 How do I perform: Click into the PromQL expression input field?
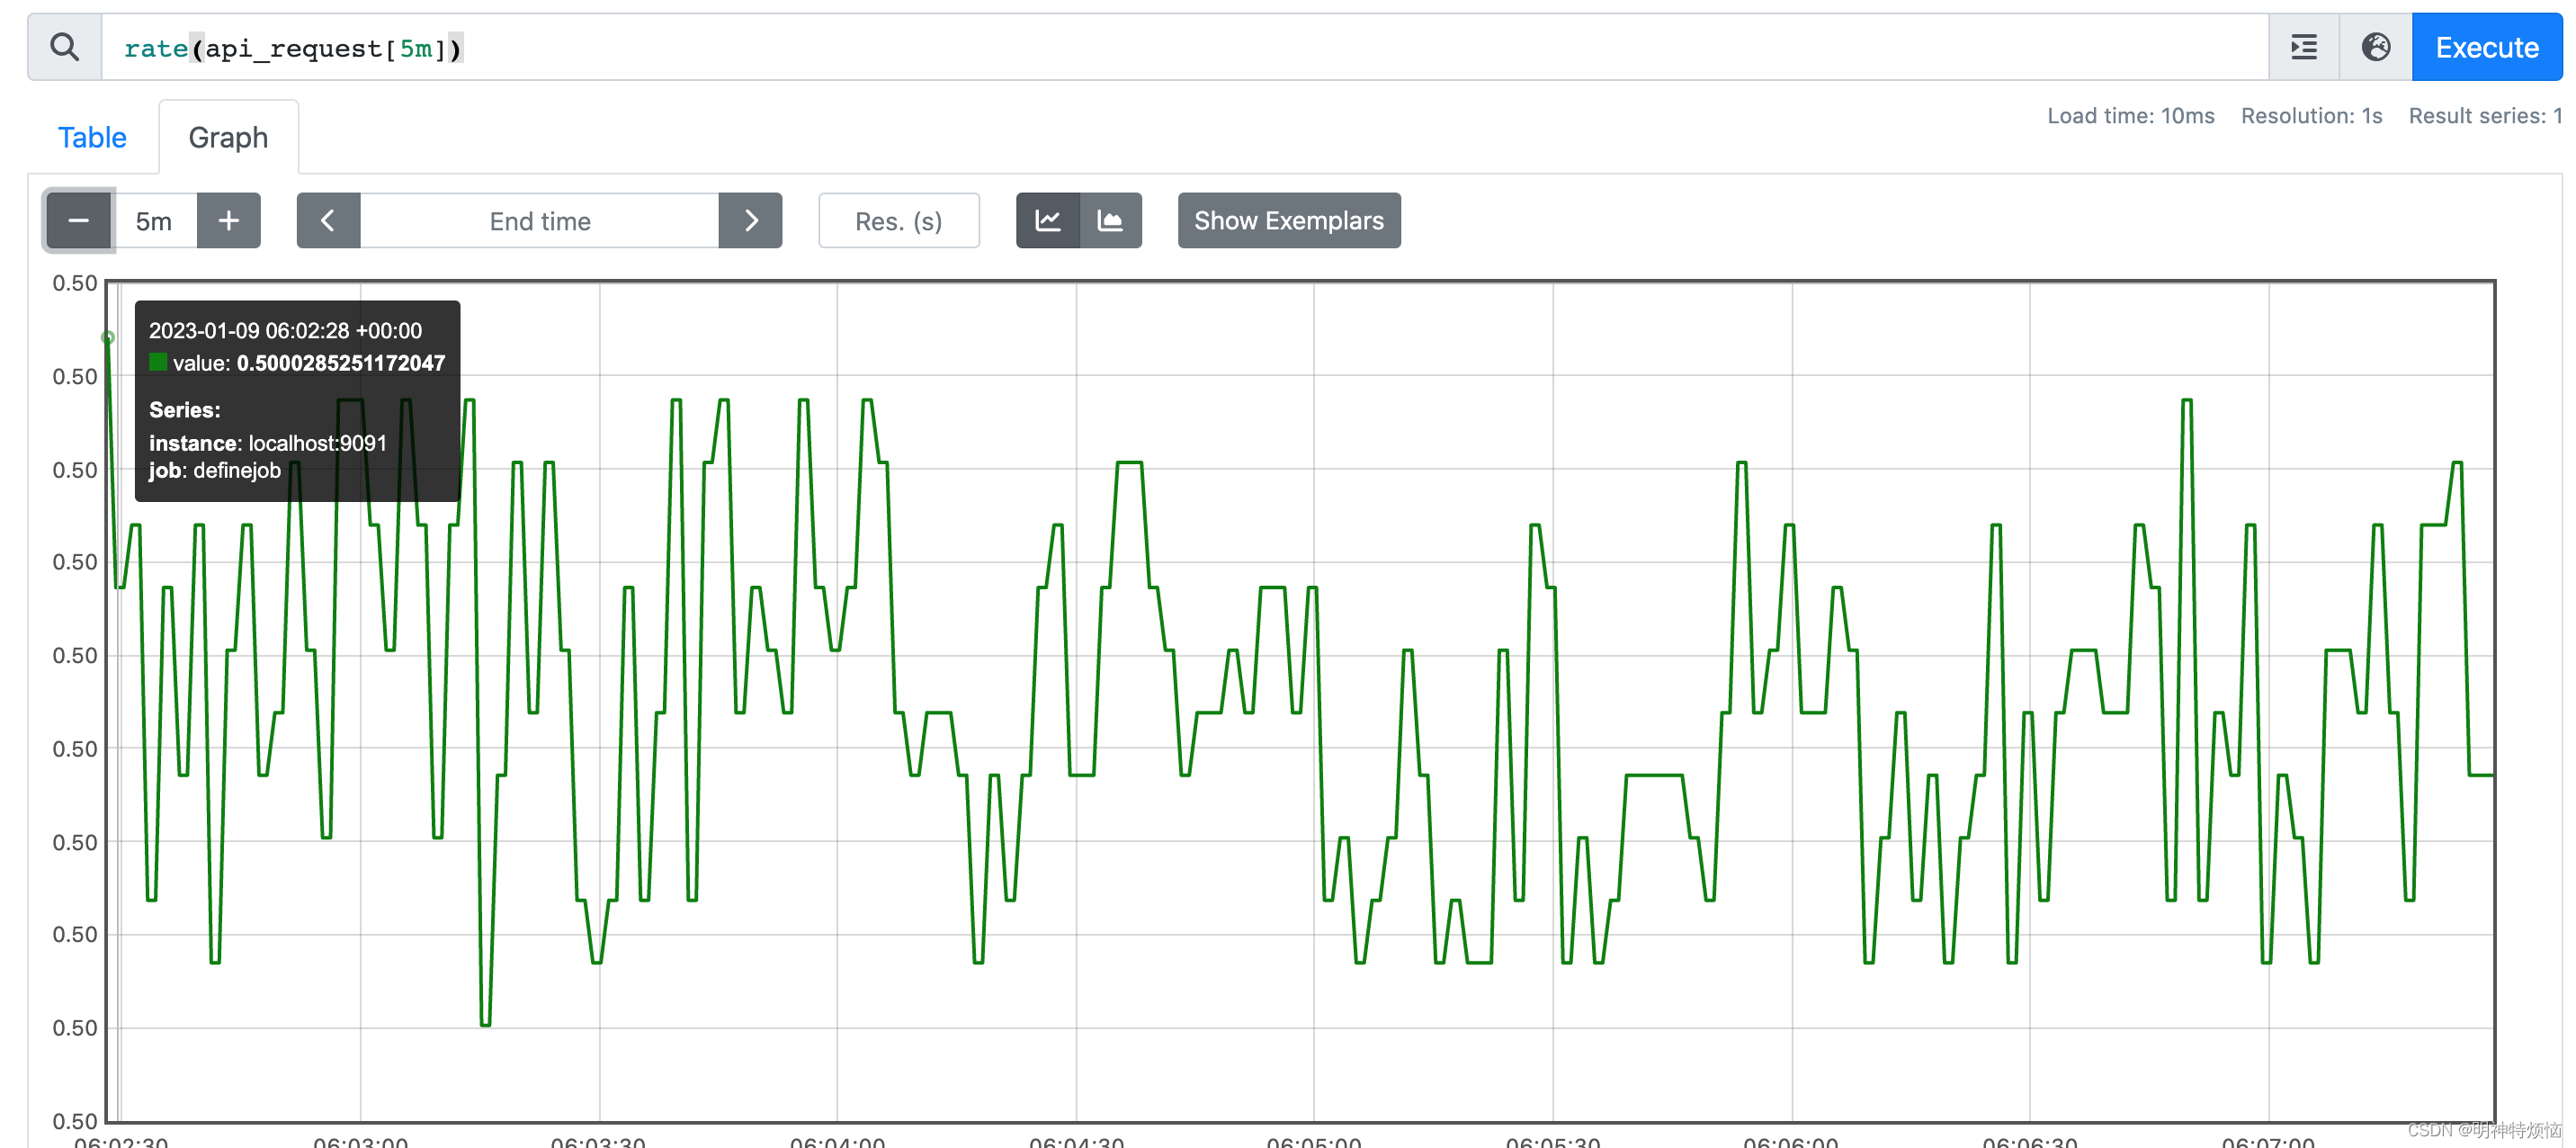[1185, 47]
